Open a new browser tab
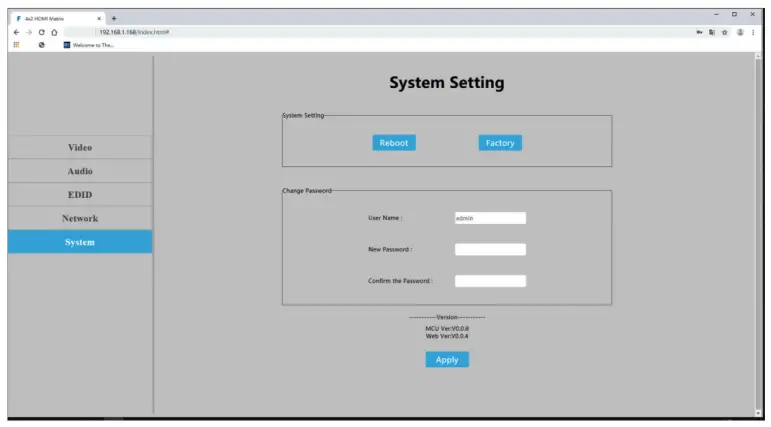This screenshot has width=771, height=427. tap(114, 19)
